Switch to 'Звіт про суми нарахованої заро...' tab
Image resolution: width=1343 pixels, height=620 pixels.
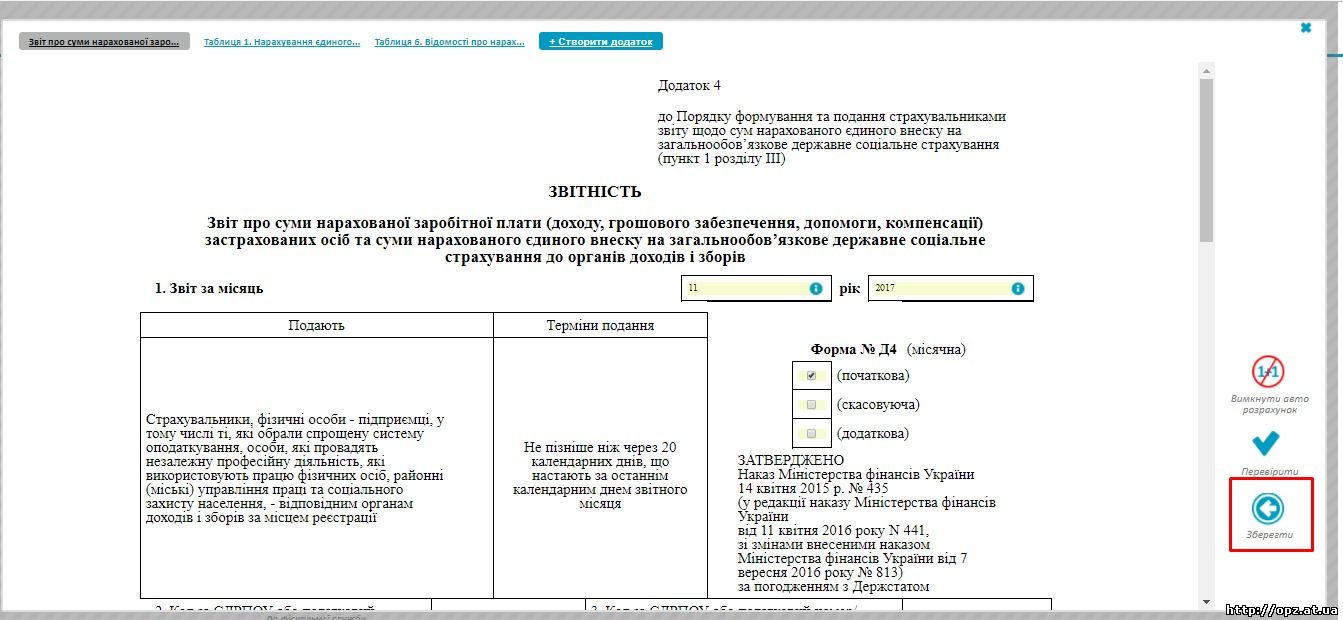pos(104,42)
